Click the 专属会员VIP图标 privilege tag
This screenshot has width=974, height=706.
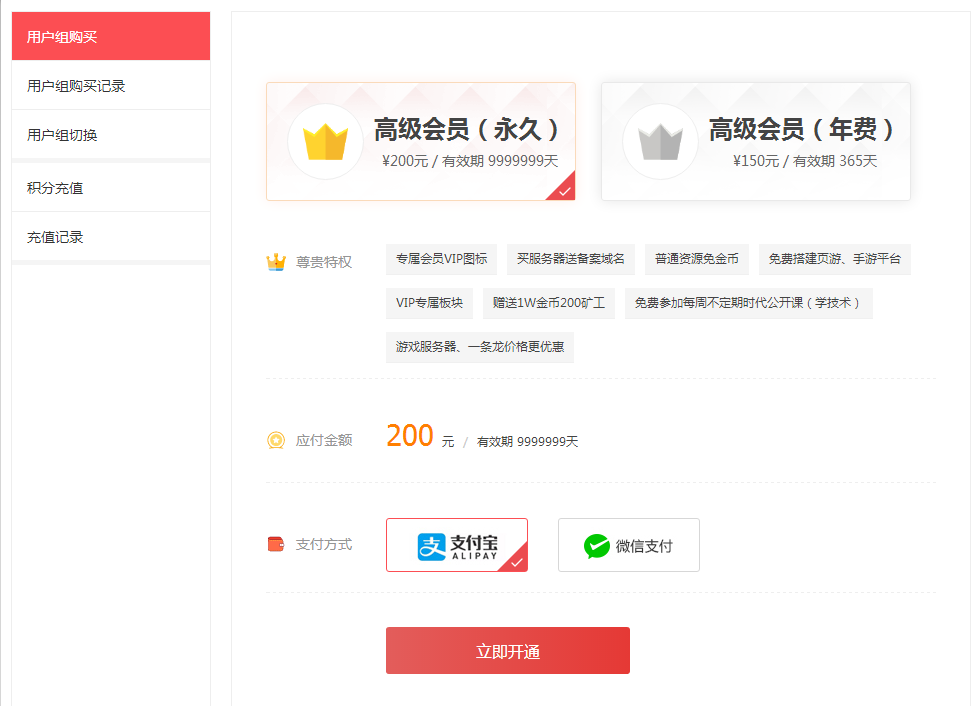(x=441, y=259)
